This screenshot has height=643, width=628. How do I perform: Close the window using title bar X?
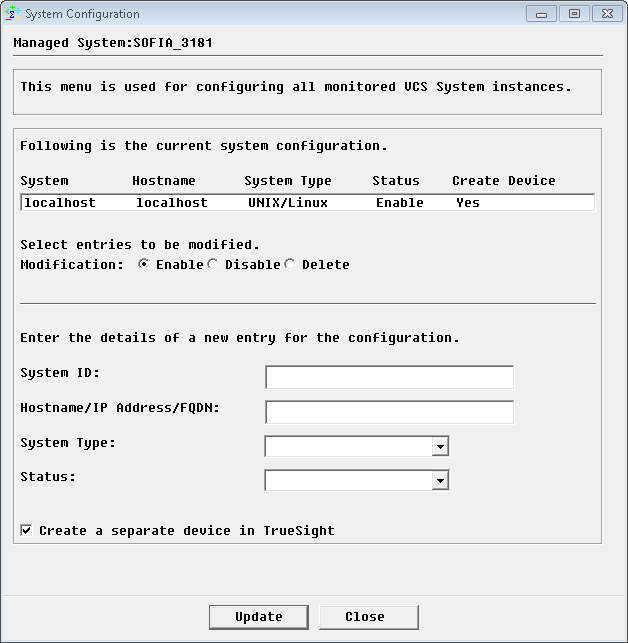pos(605,13)
